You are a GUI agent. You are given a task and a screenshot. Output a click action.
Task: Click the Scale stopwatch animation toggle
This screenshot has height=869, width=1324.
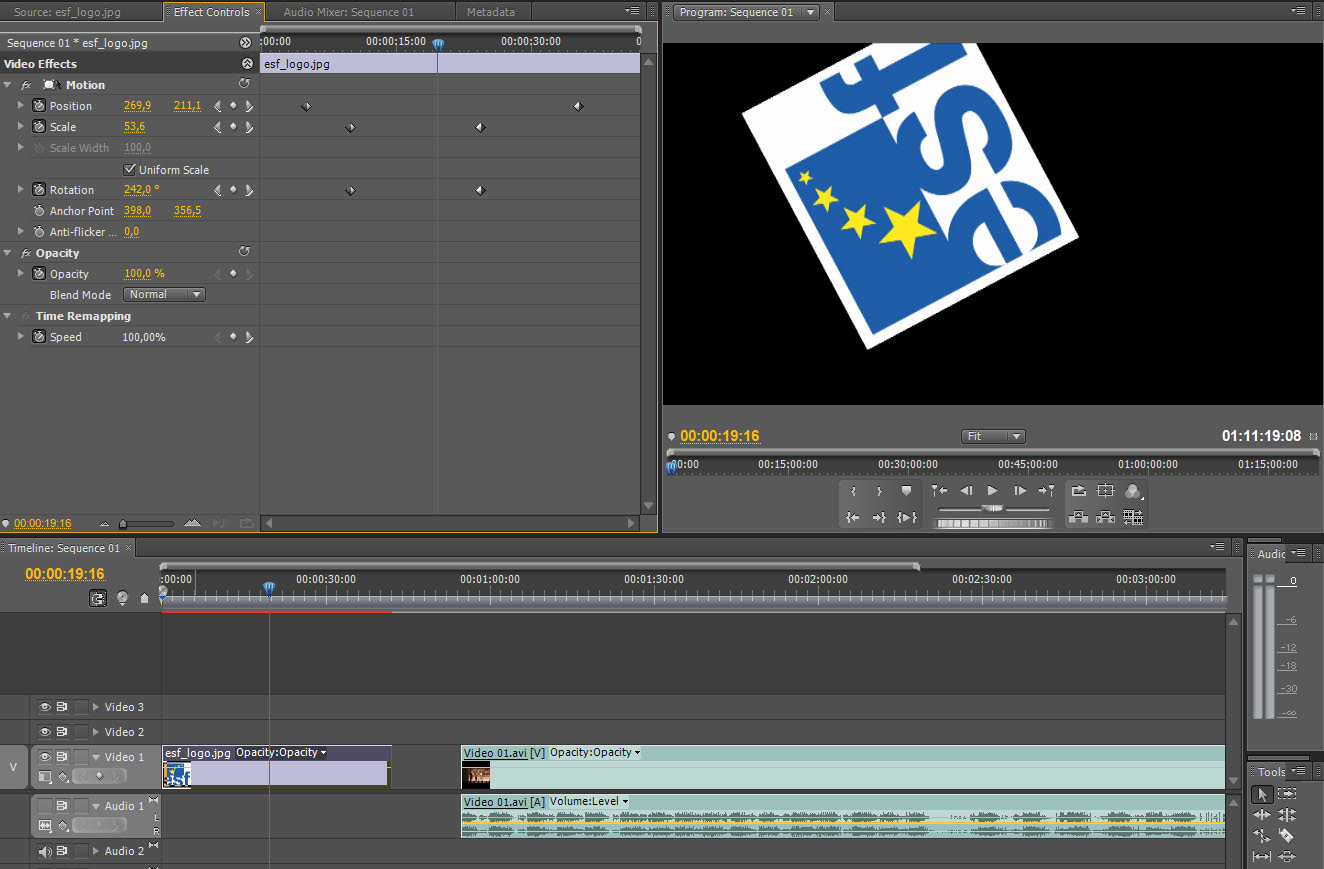coord(39,126)
